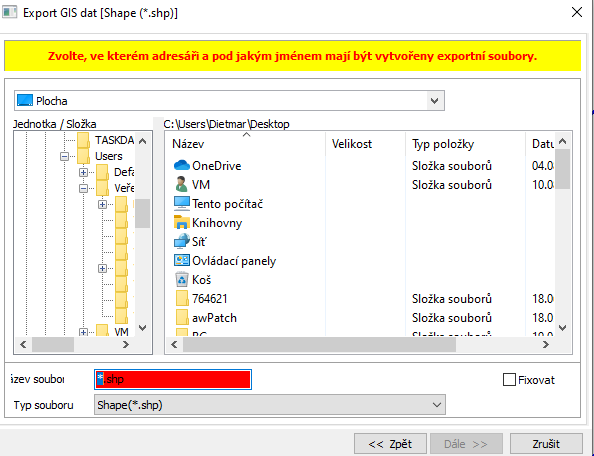This screenshot has width=594, height=456.
Task: Select the Tento počítač computer icon
Action: tap(181, 203)
